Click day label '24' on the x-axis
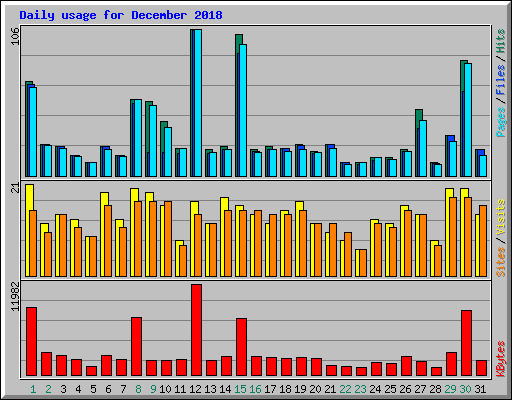Image resolution: width=512 pixels, height=400 pixels. coord(375,389)
